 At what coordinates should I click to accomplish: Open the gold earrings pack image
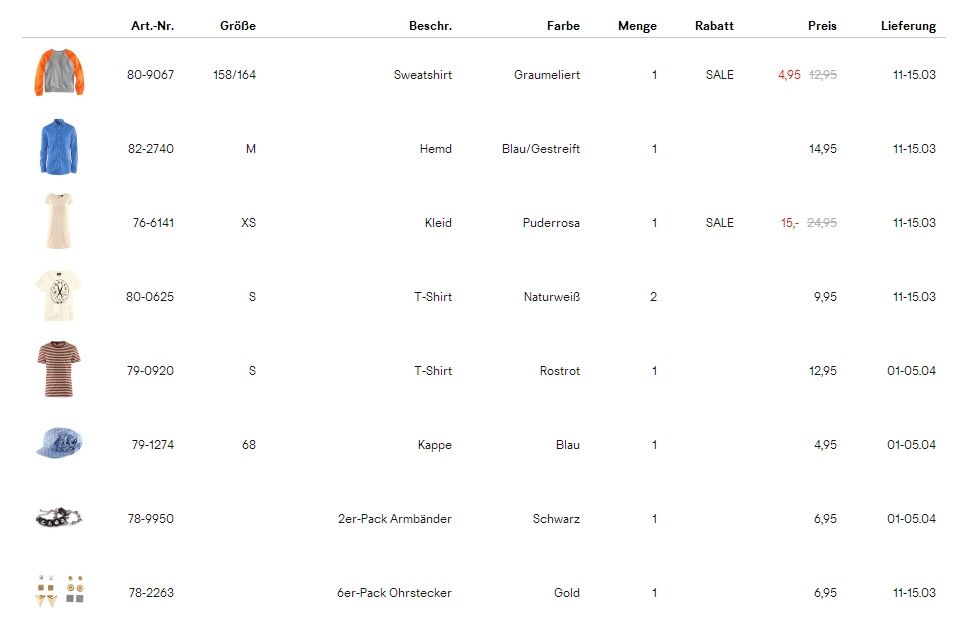[59, 590]
